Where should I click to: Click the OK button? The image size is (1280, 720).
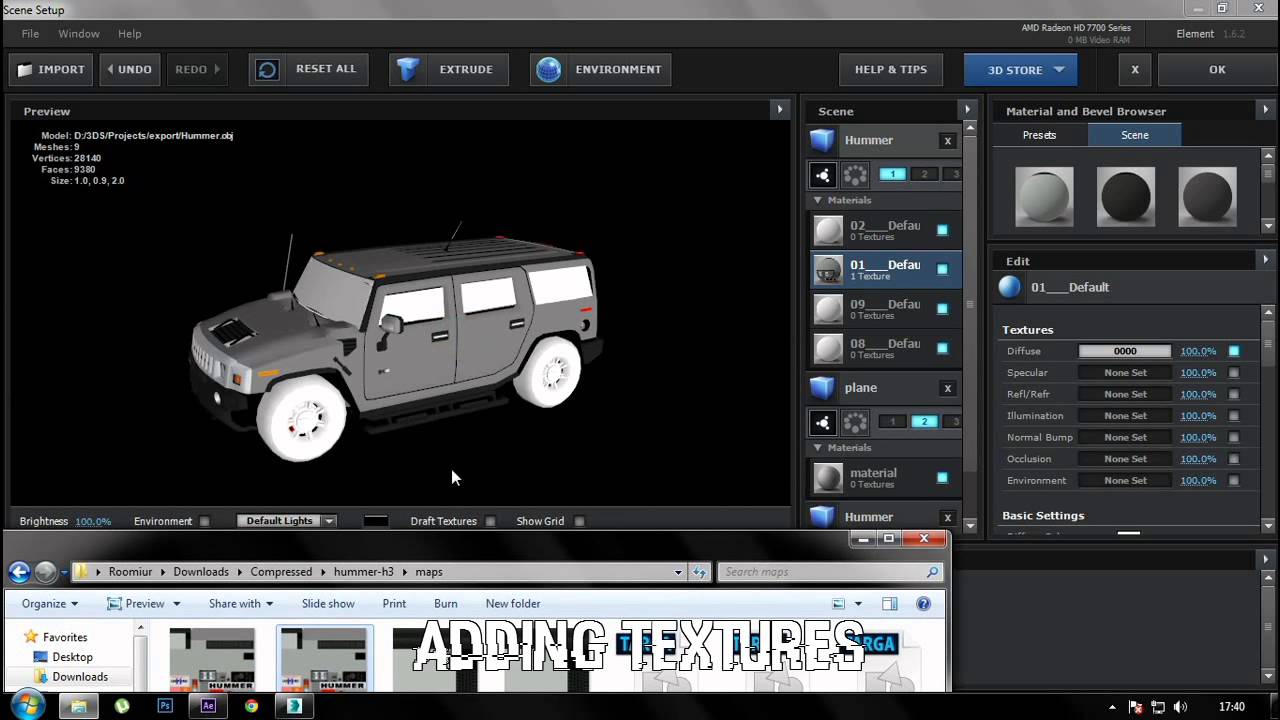click(1217, 70)
